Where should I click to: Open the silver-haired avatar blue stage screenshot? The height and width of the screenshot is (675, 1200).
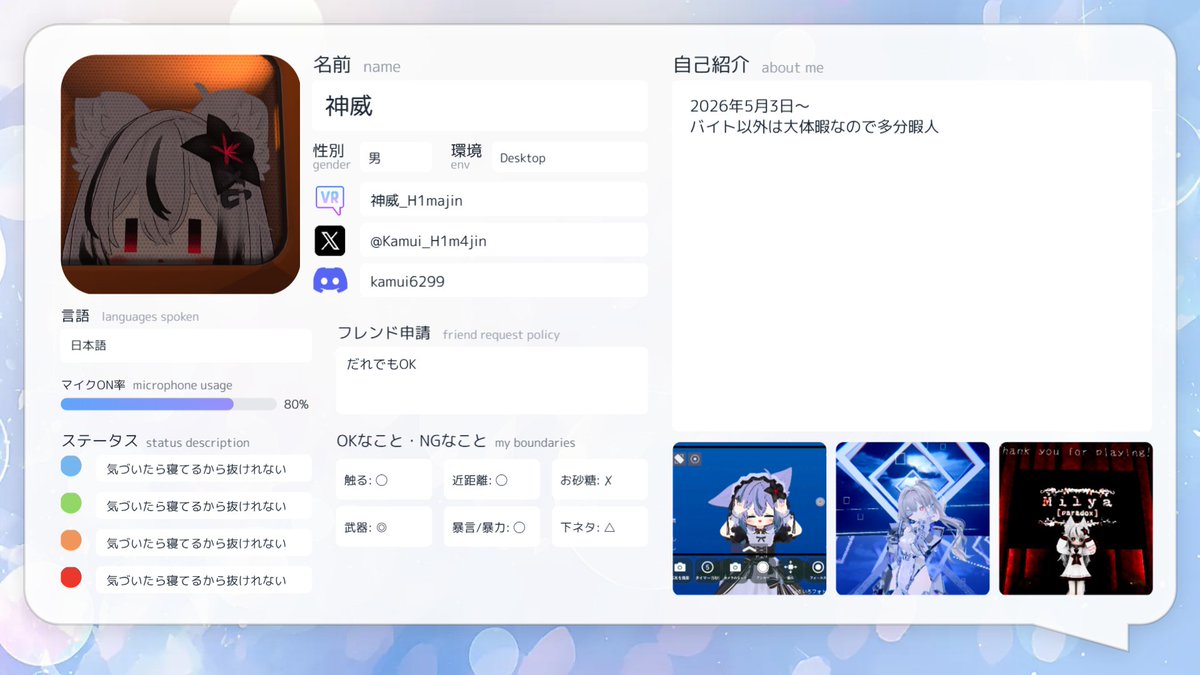point(913,518)
